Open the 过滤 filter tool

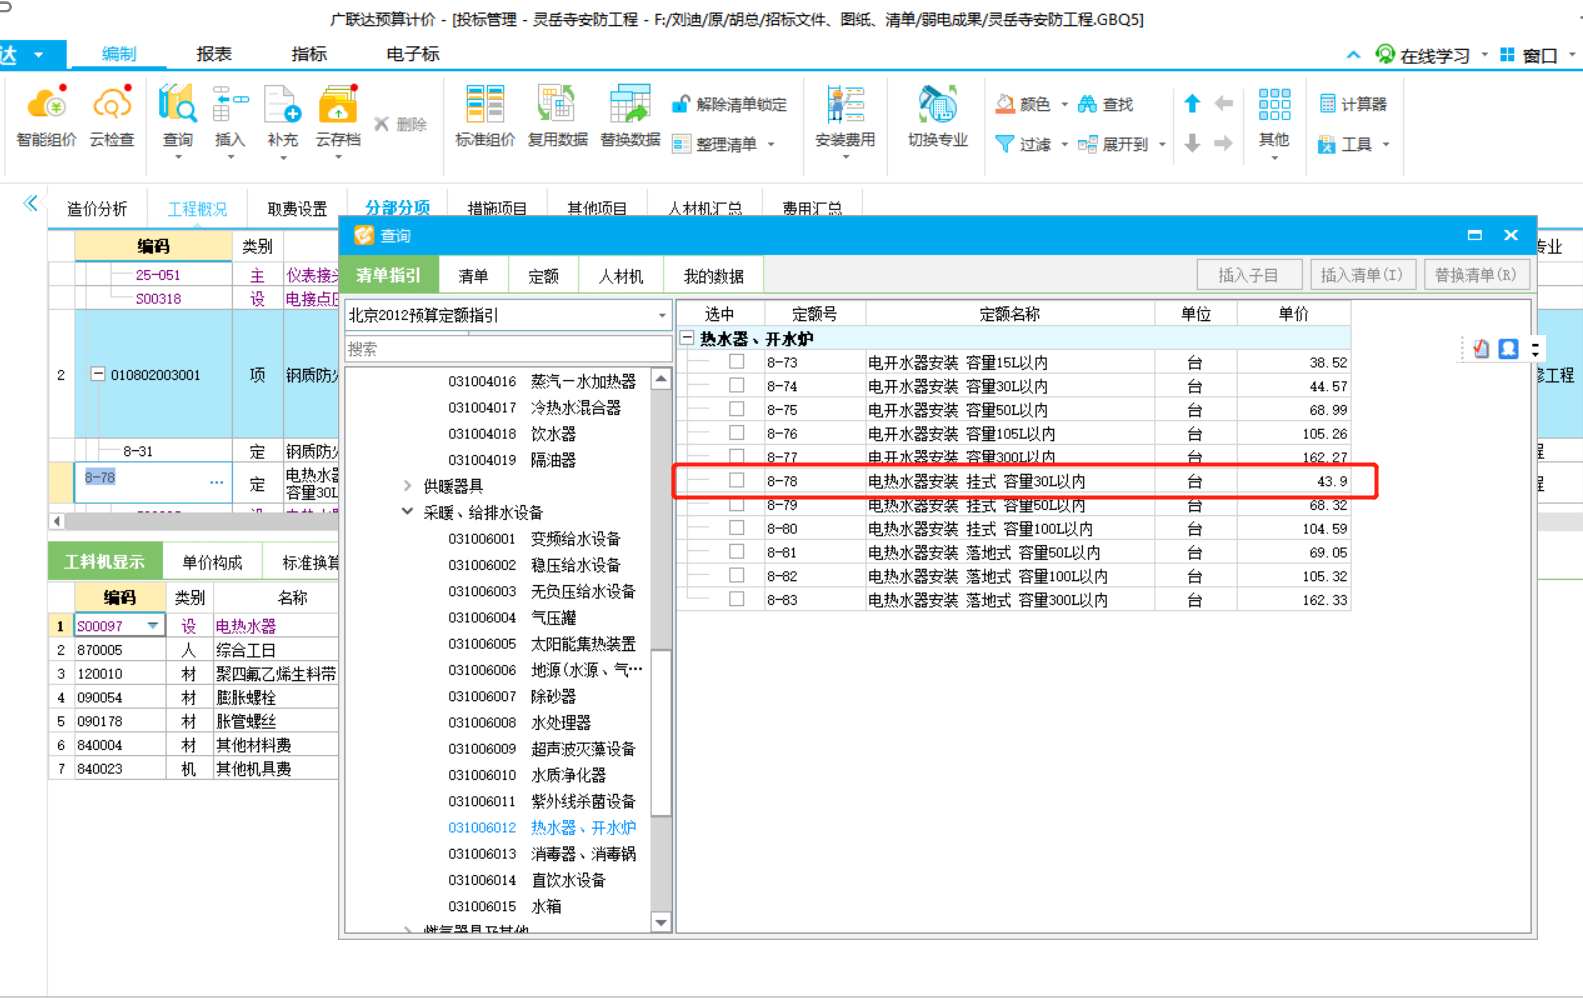pos(1031,144)
